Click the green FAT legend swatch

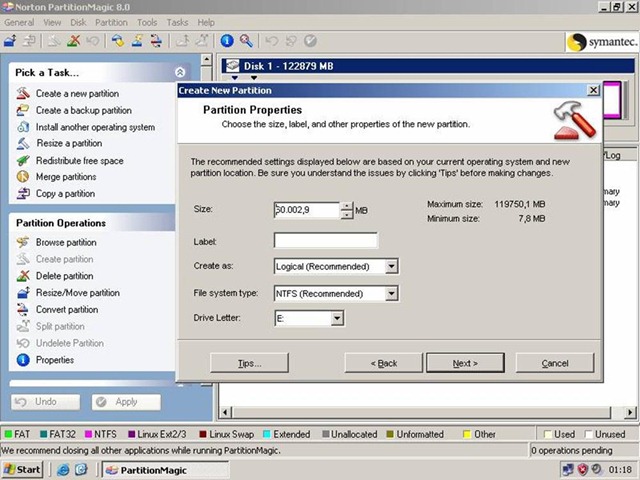[x=8, y=434]
